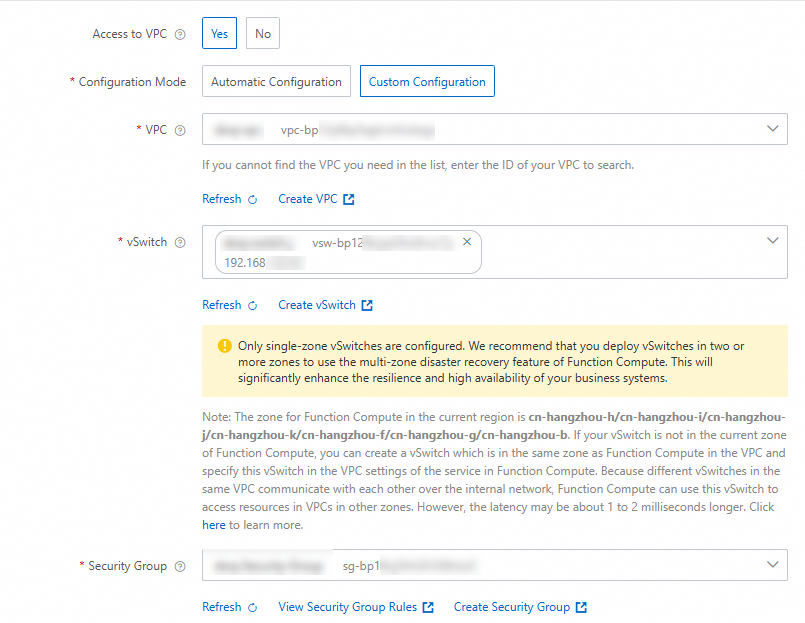Viewport: 805px width, 623px height.
Task: Click Refresh link under VPC field
Action: coord(222,199)
